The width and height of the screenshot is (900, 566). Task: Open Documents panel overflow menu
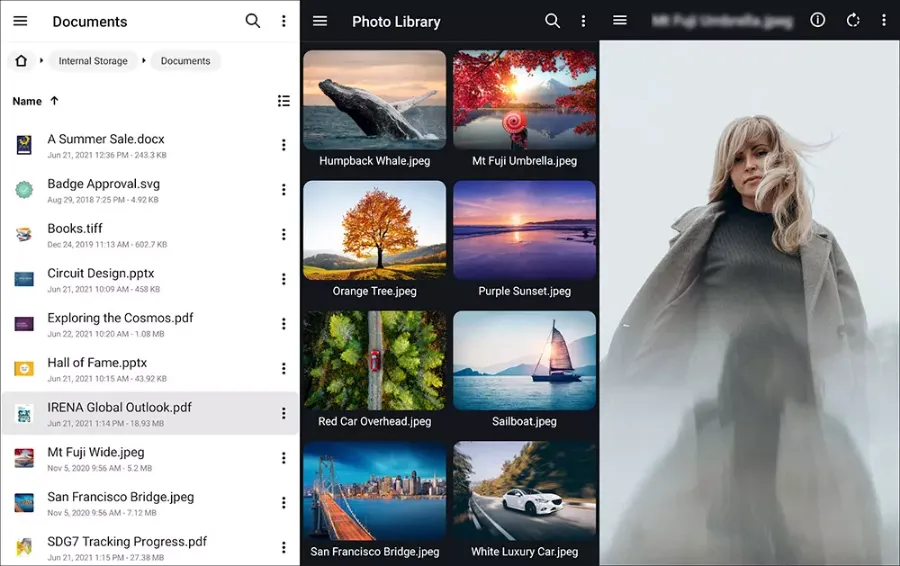click(284, 21)
